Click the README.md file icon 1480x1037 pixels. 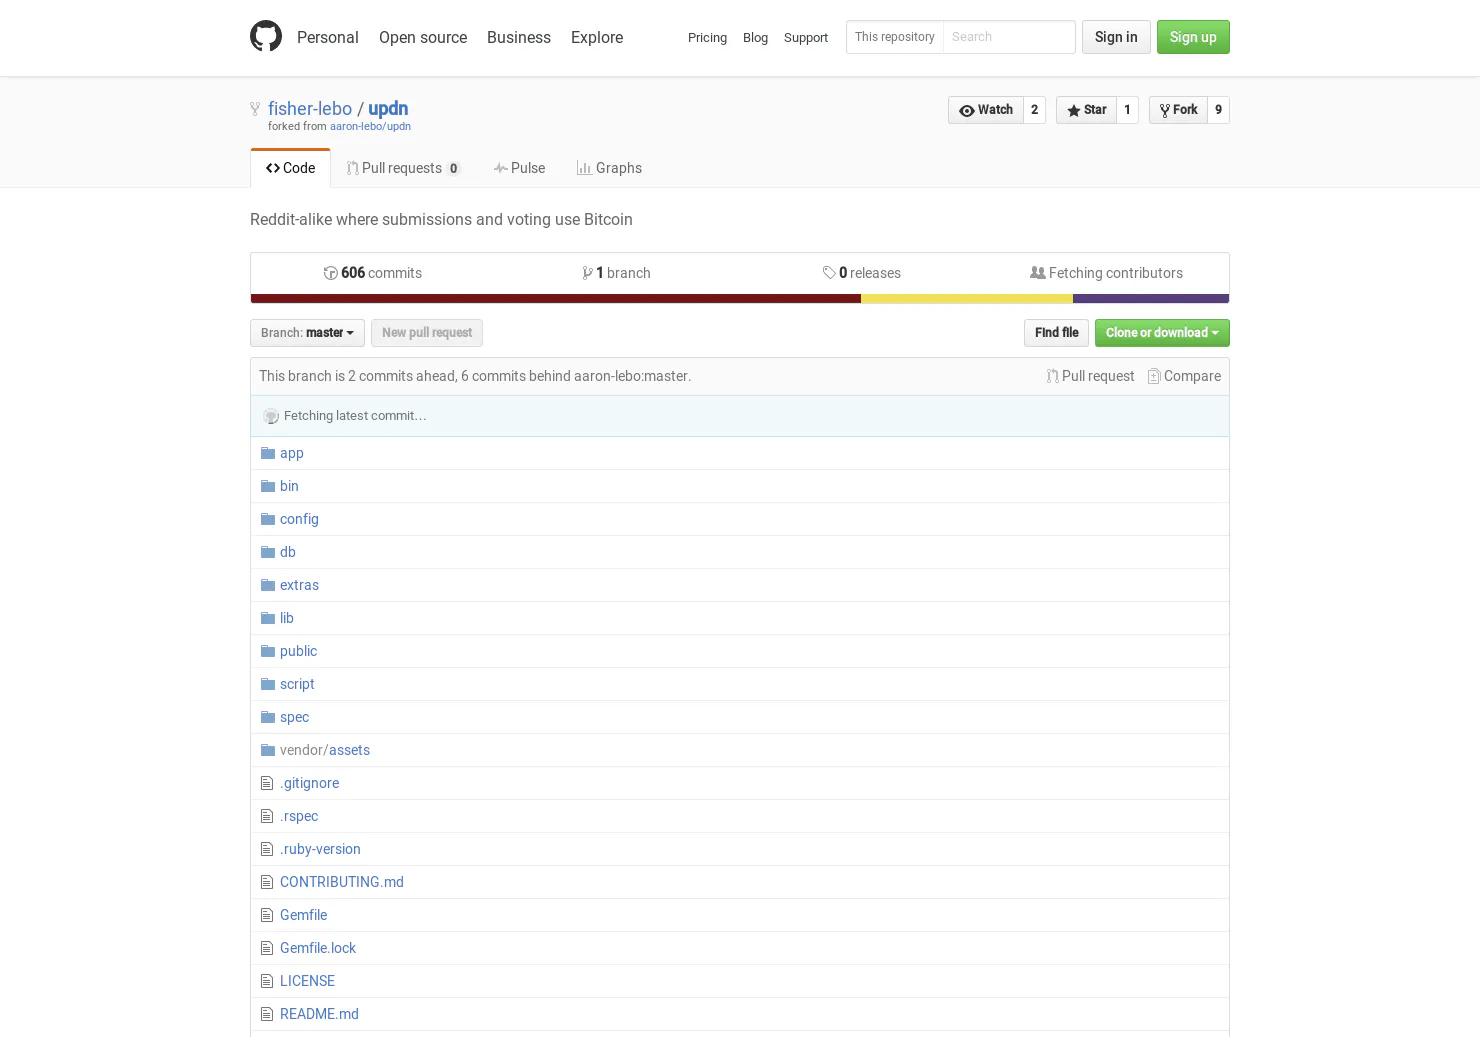pos(267,1014)
